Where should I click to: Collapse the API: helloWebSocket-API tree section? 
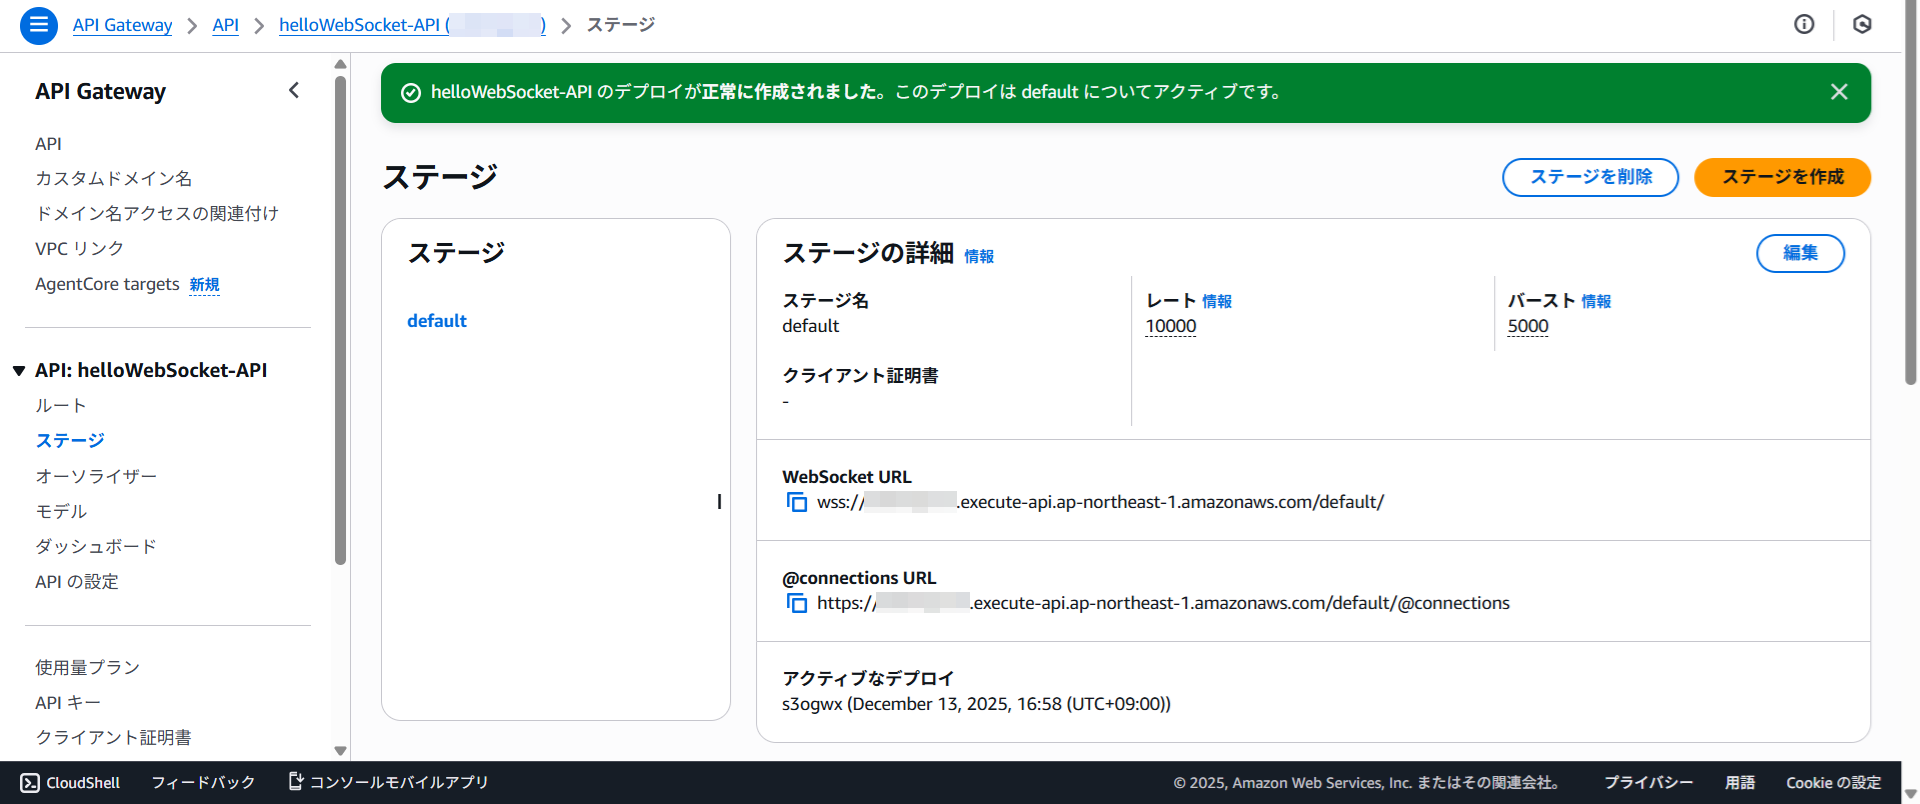pos(19,371)
